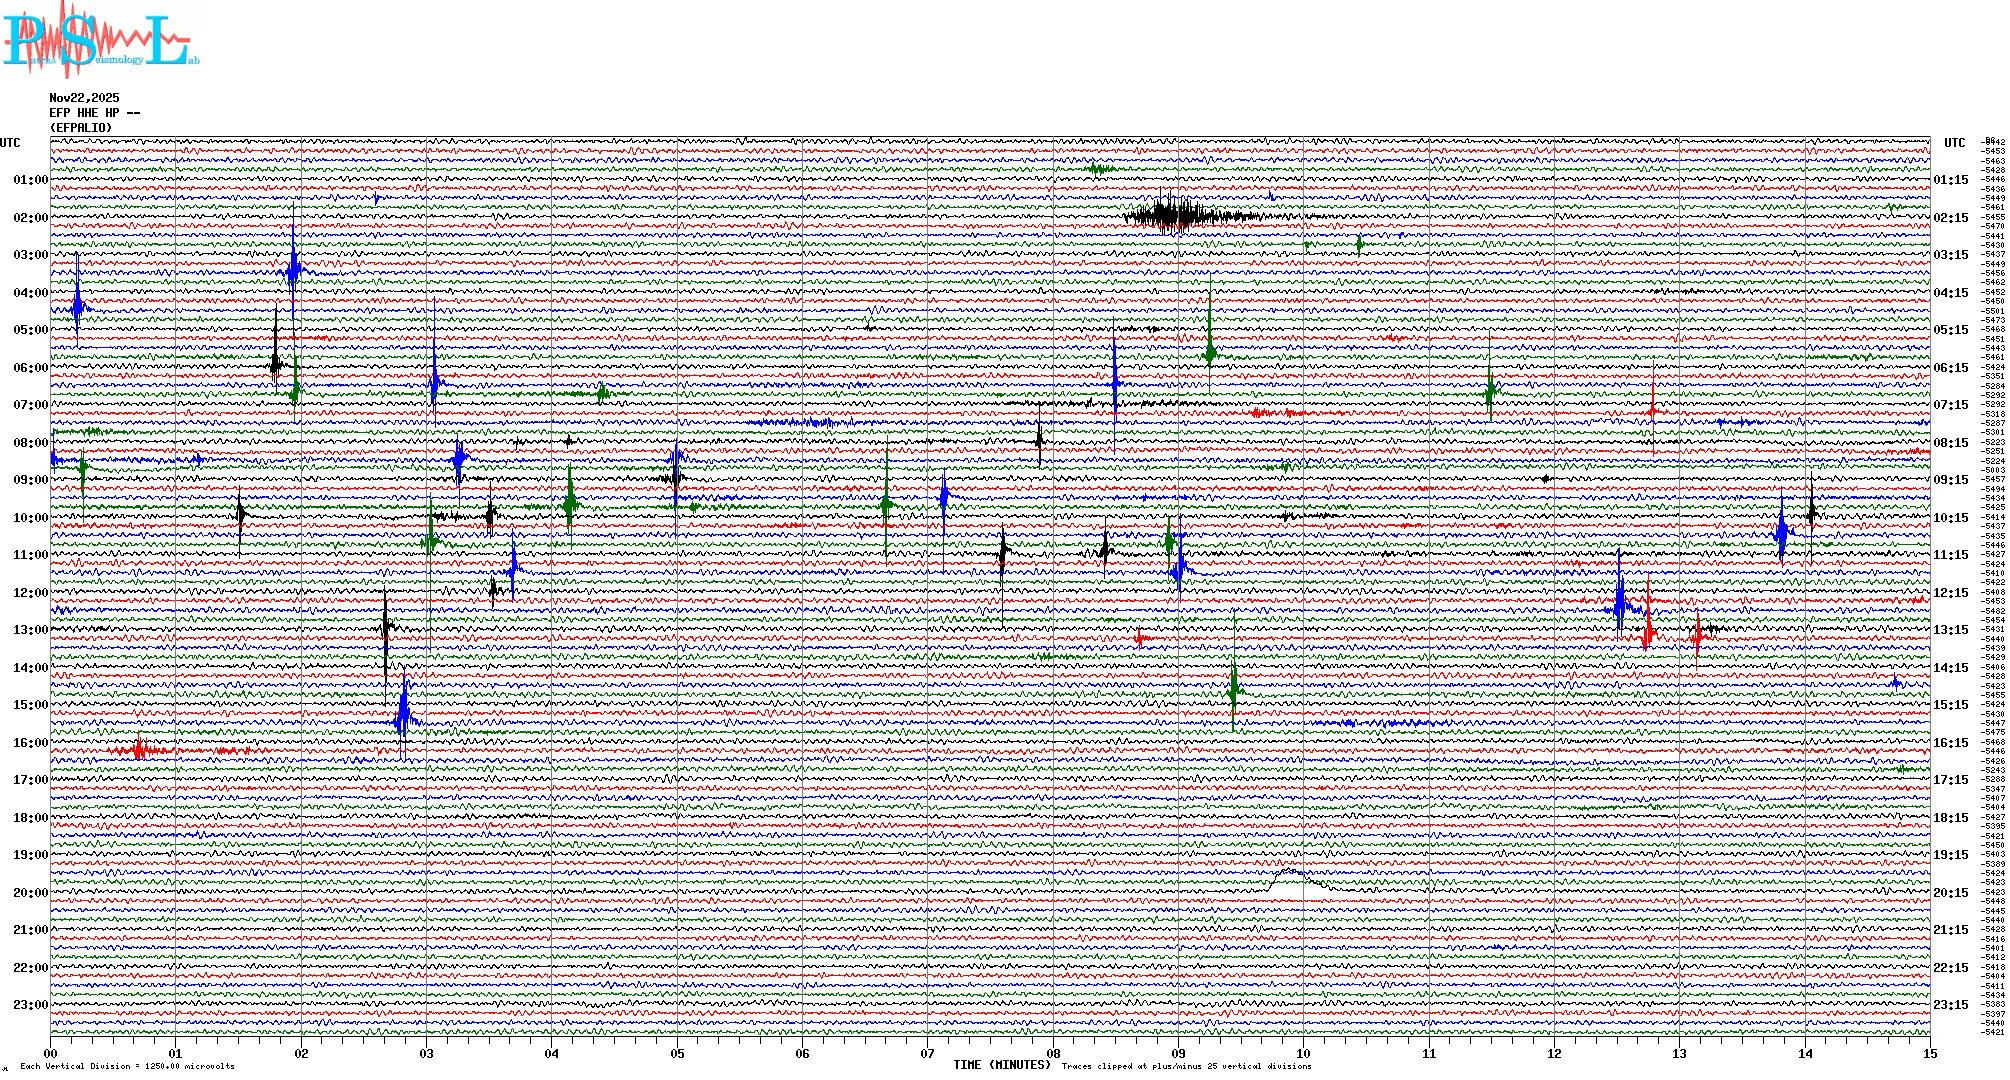Screen dimensions: 2010x1080
Task: Select the EFP HHE HP station text
Action: coord(94,113)
